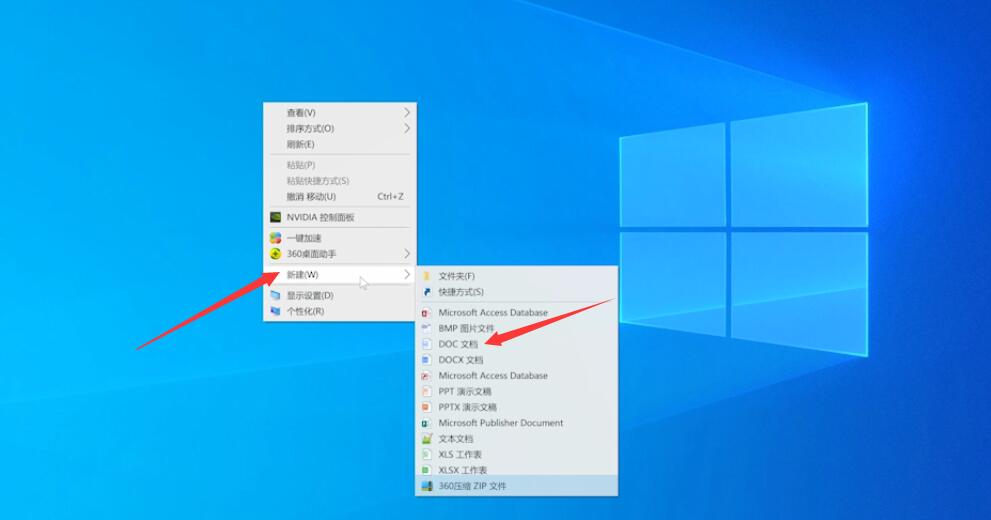Create a new DOC 文档
The width and height of the screenshot is (991, 520).
coord(516,344)
